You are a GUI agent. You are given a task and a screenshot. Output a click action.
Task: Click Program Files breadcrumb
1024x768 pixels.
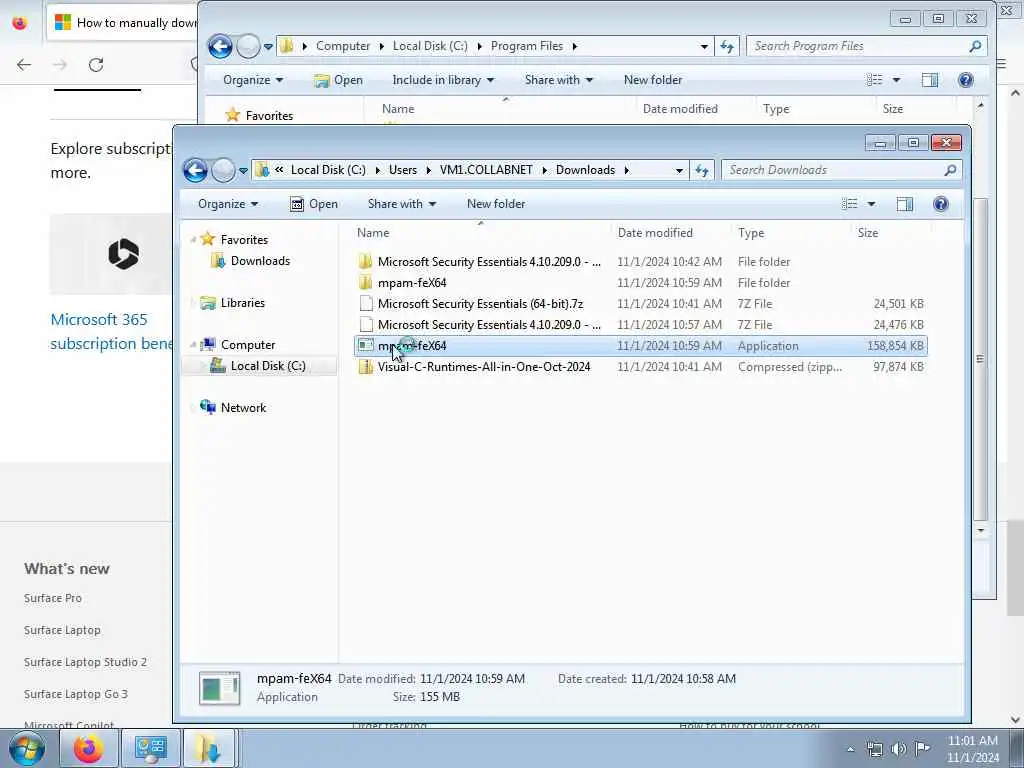pos(527,46)
